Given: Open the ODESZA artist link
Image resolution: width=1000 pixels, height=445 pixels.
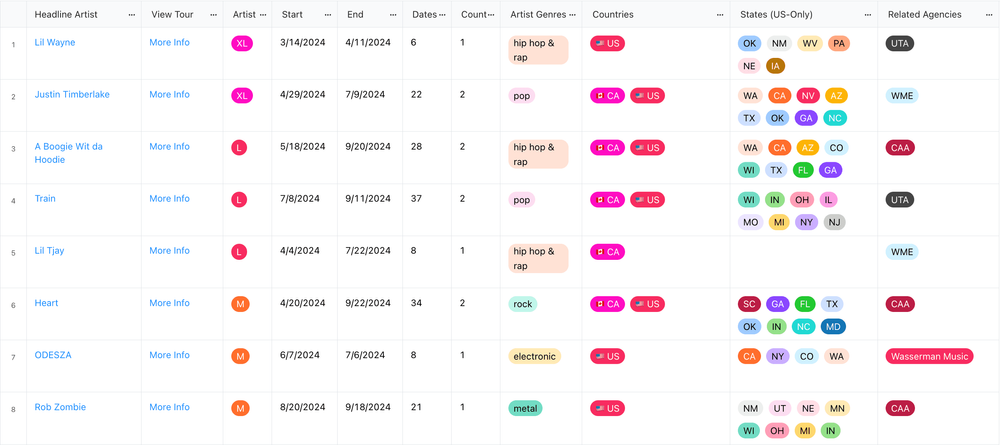Looking at the screenshot, I should (x=53, y=355).
